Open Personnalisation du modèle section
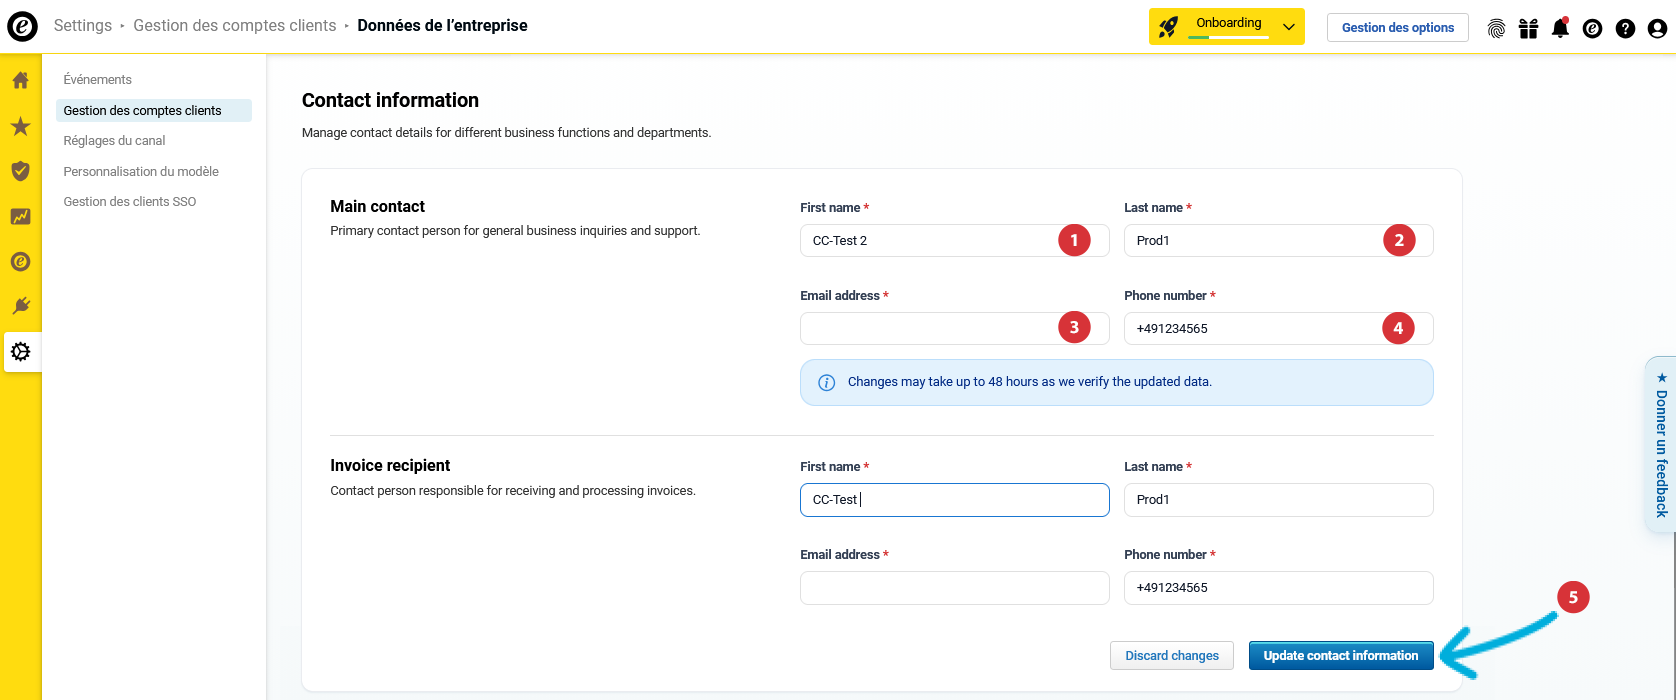Image resolution: width=1676 pixels, height=700 pixels. click(141, 172)
